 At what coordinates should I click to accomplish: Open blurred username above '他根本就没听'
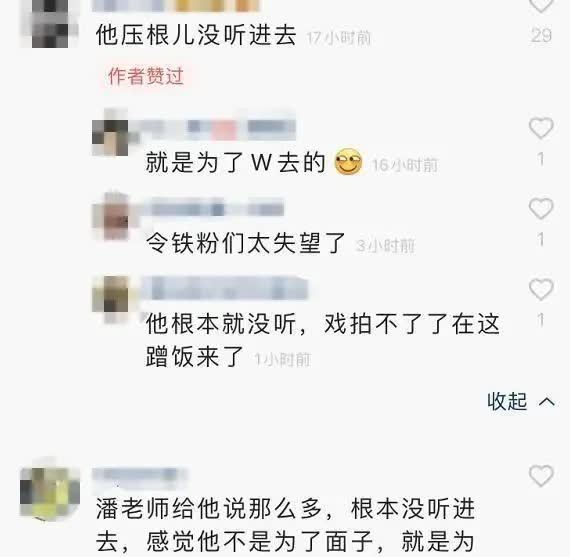click(x=225, y=289)
